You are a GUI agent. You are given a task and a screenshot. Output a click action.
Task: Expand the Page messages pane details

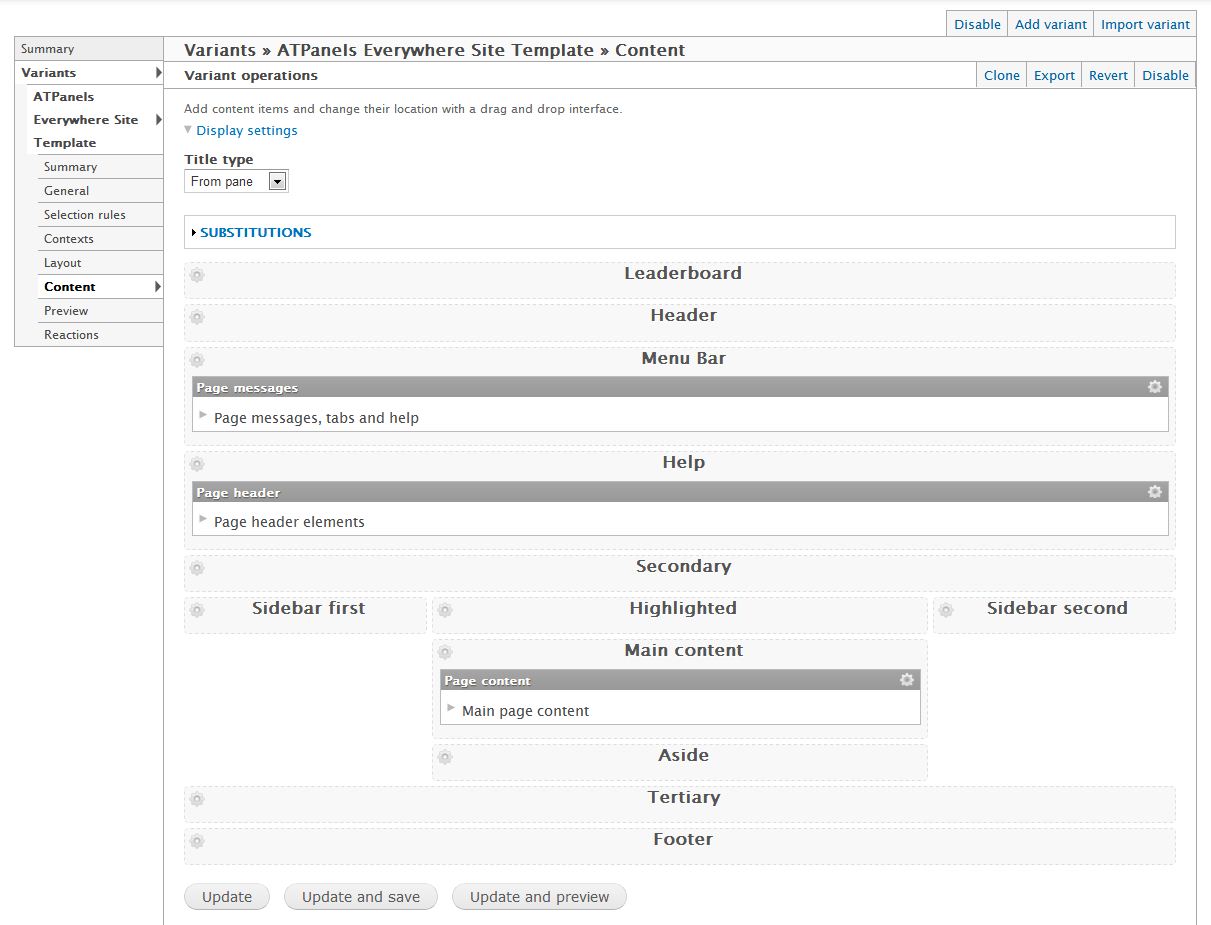point(203,415)
